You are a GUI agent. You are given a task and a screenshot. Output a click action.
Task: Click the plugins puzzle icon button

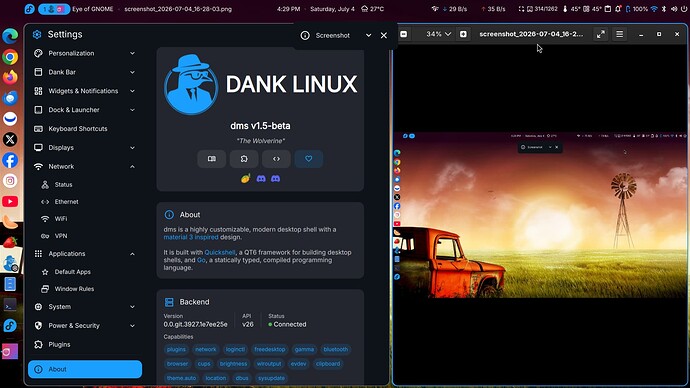tap(244, 159)
